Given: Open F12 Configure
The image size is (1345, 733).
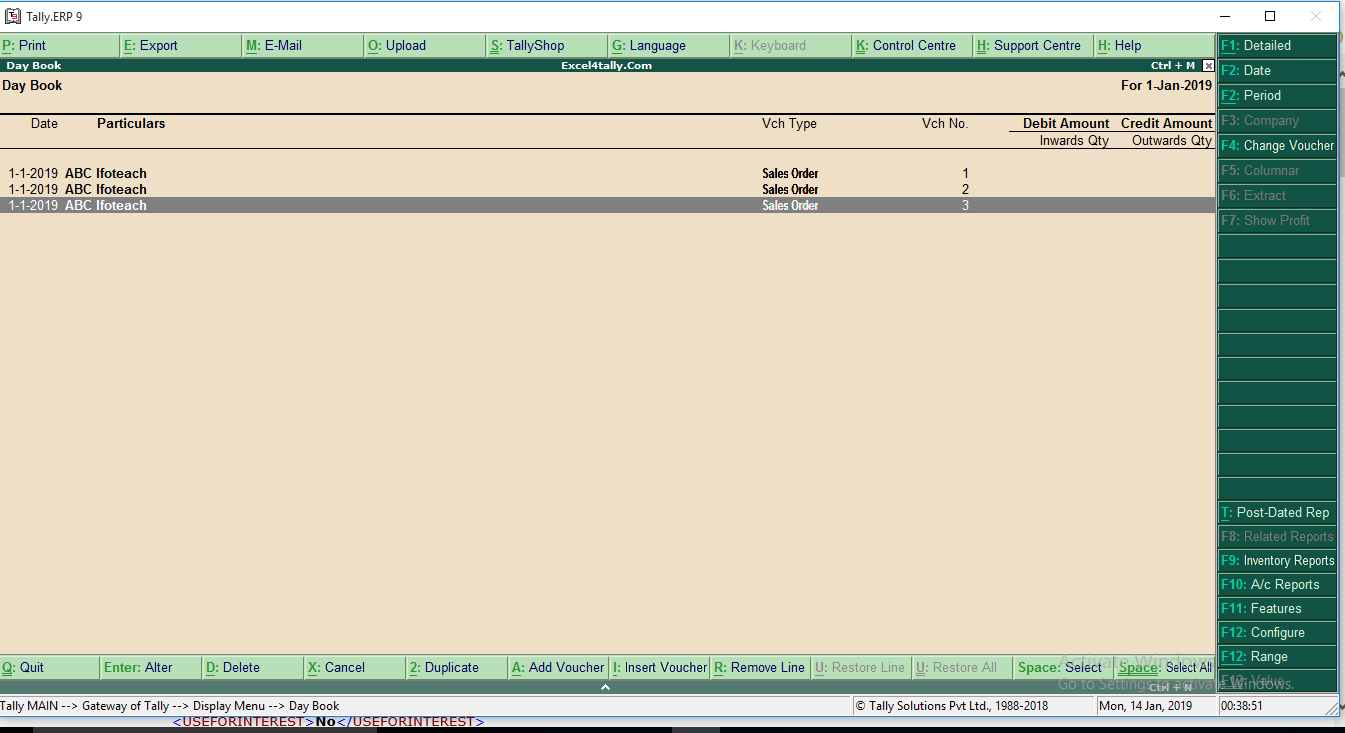Looking at the screenshot, I should [x=1277, y=633].
